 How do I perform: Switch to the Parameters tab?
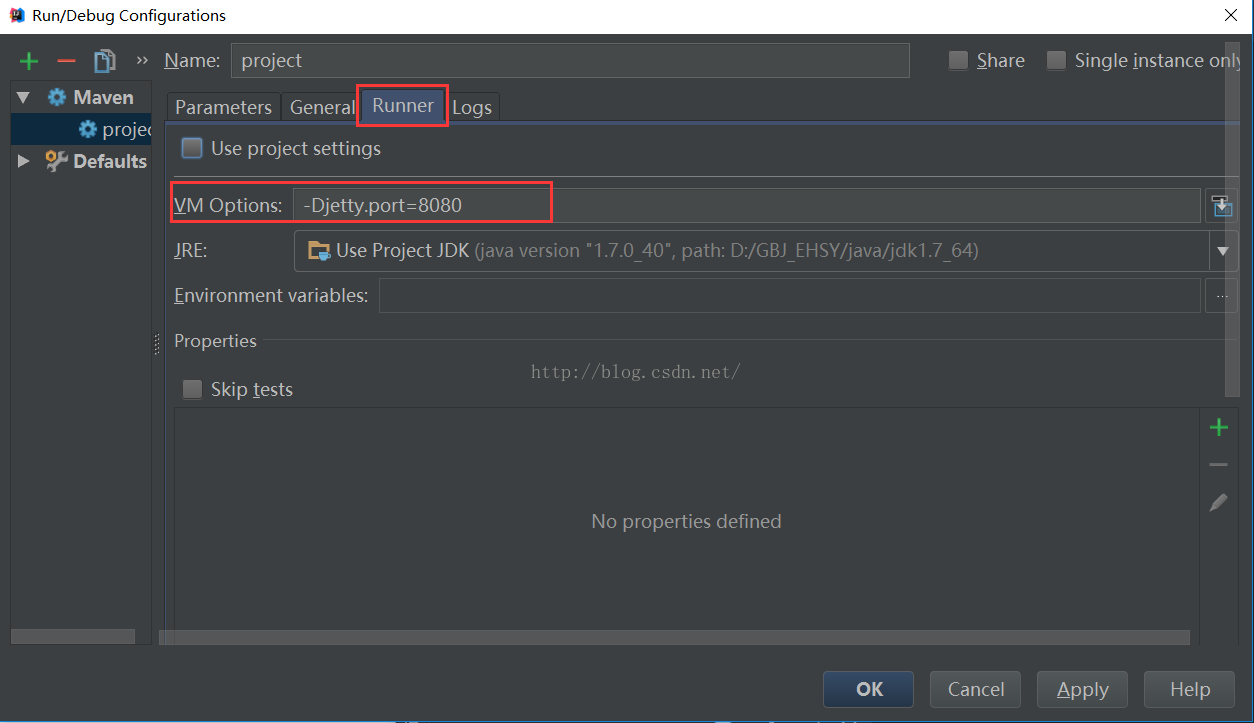pos(223,107)
